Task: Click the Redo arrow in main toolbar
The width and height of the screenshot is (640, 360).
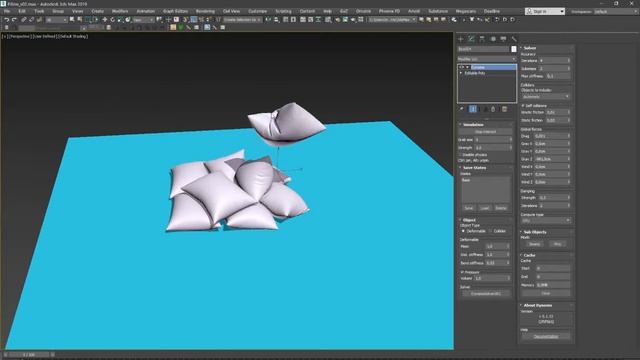Action: click(14, 20)
